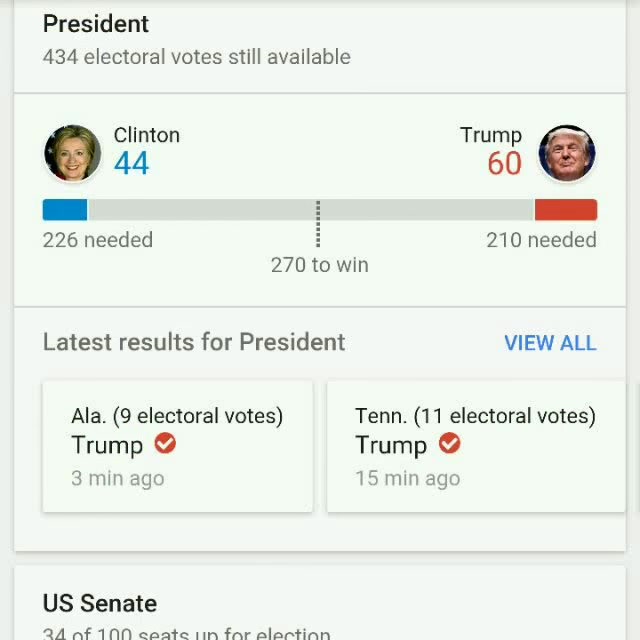The image size is (640, 640).
Task: Click the 434 electoral votes still available text
Action: point(196,57)
